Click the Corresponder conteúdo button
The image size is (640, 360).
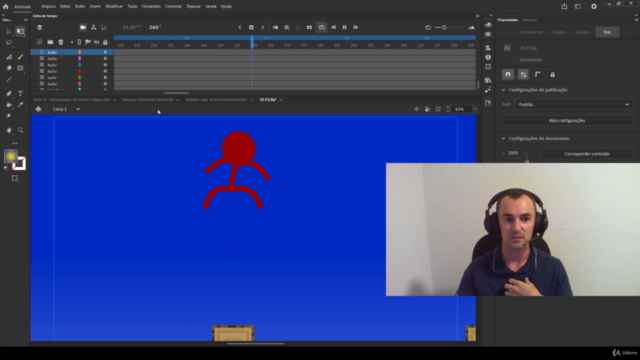click(x=587, y=154)
